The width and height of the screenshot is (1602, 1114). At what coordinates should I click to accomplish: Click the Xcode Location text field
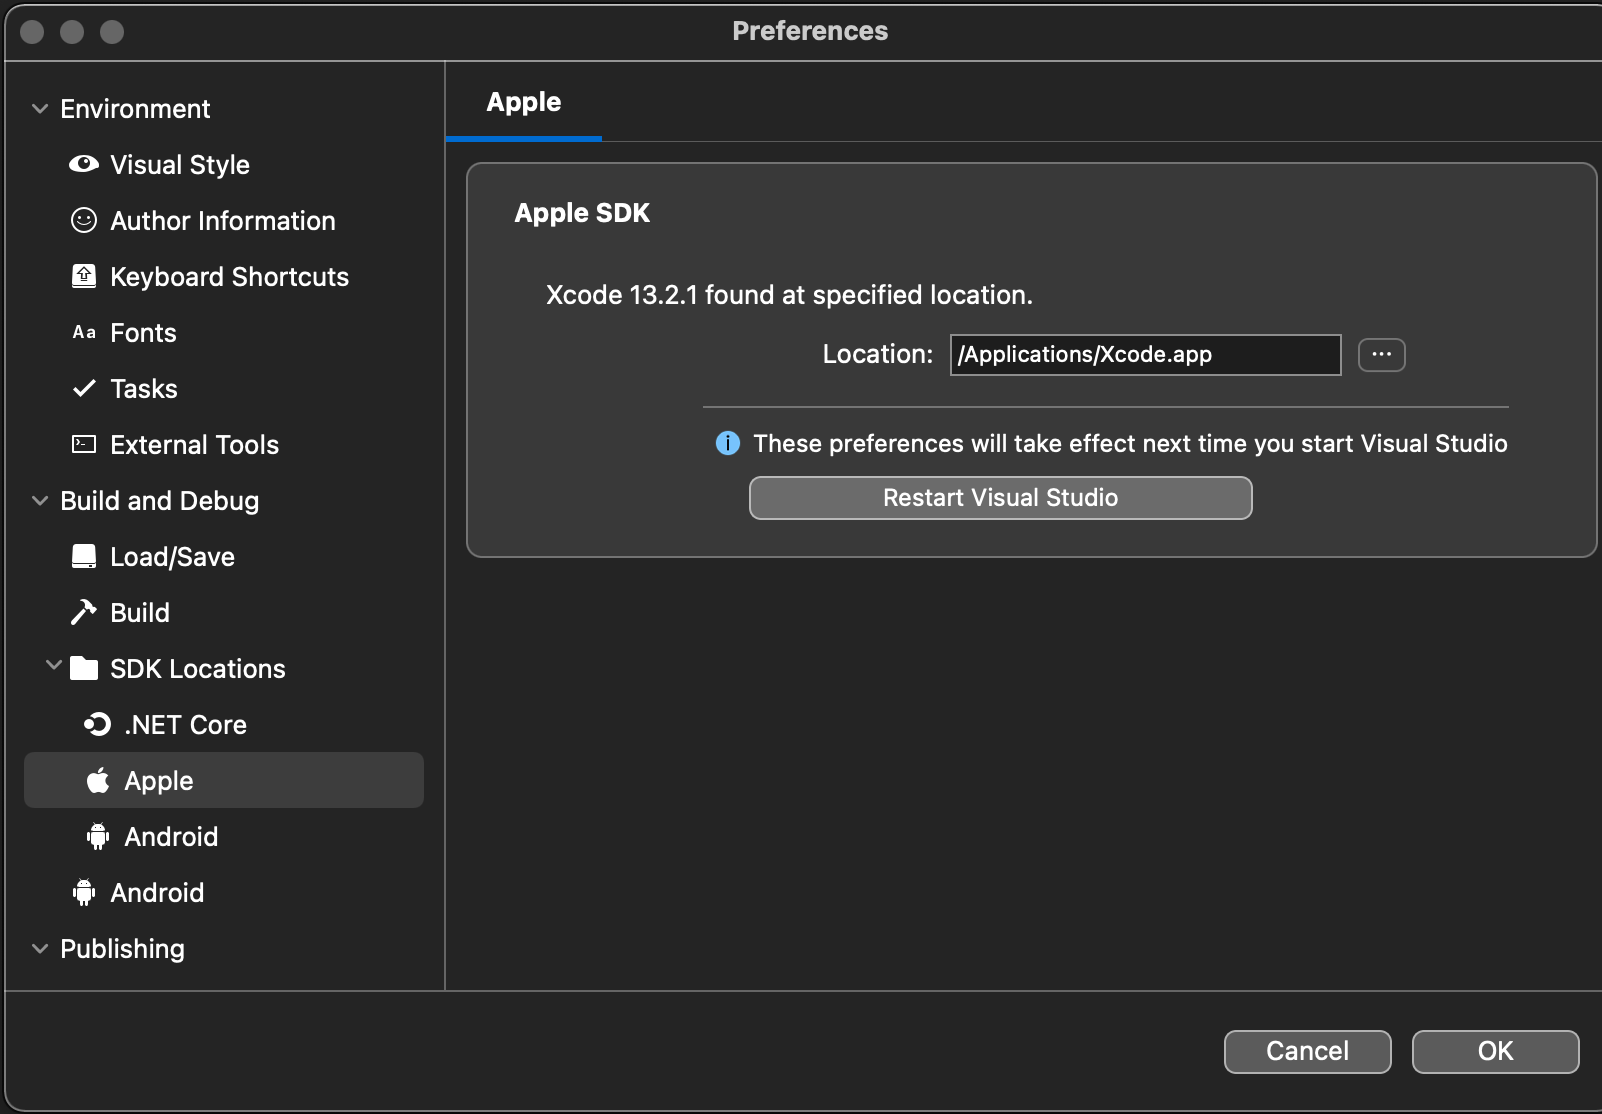click(x=1144, y=355)
